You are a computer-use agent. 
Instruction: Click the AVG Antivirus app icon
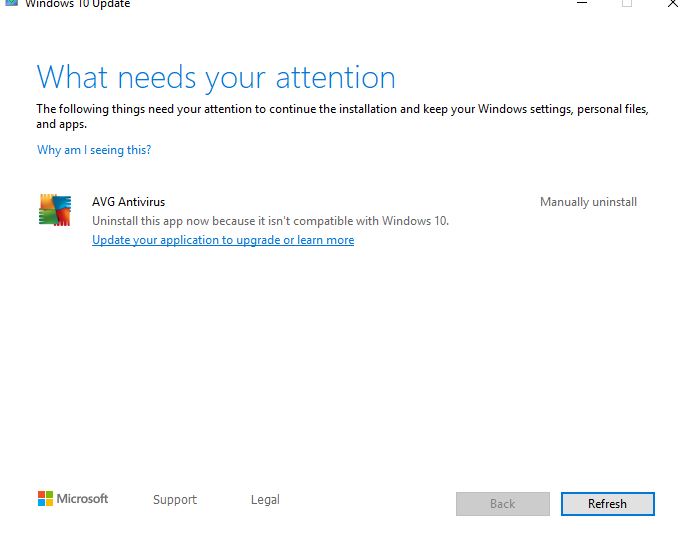click(55, 210)
